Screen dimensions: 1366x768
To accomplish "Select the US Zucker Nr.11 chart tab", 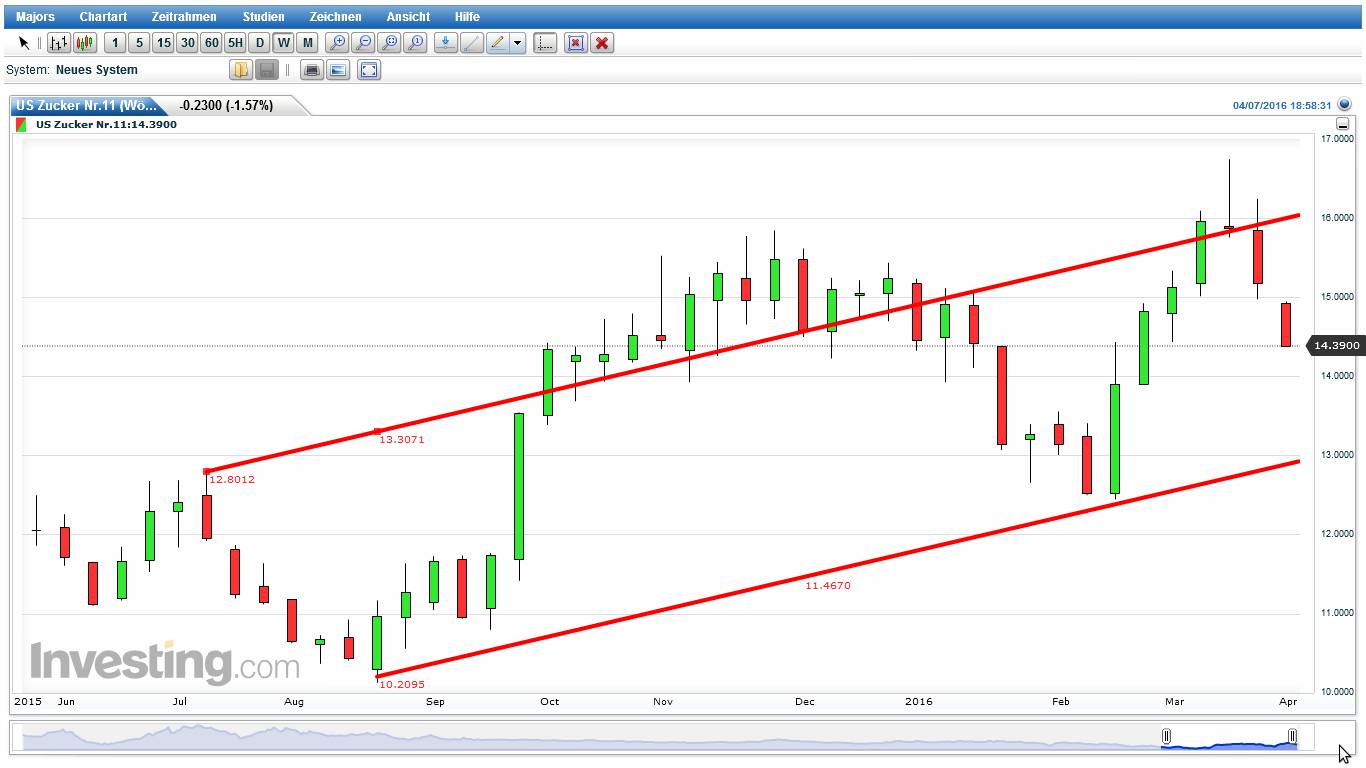I will pos(87,105).
